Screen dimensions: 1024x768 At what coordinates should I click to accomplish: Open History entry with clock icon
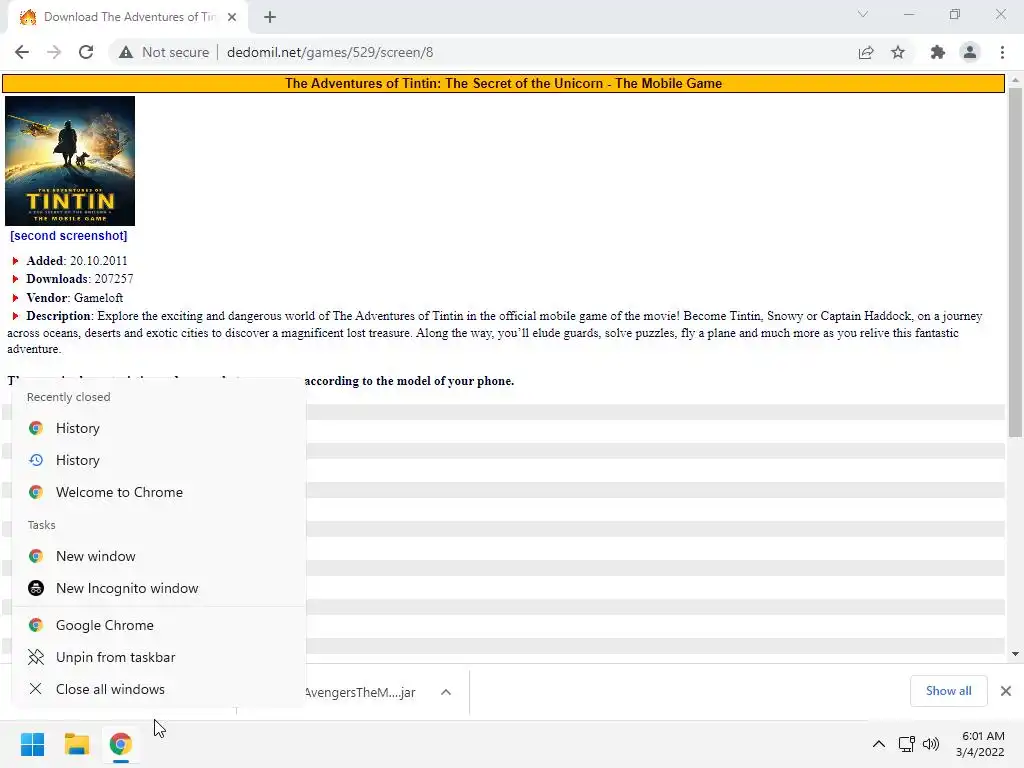(x=159, y=460)
